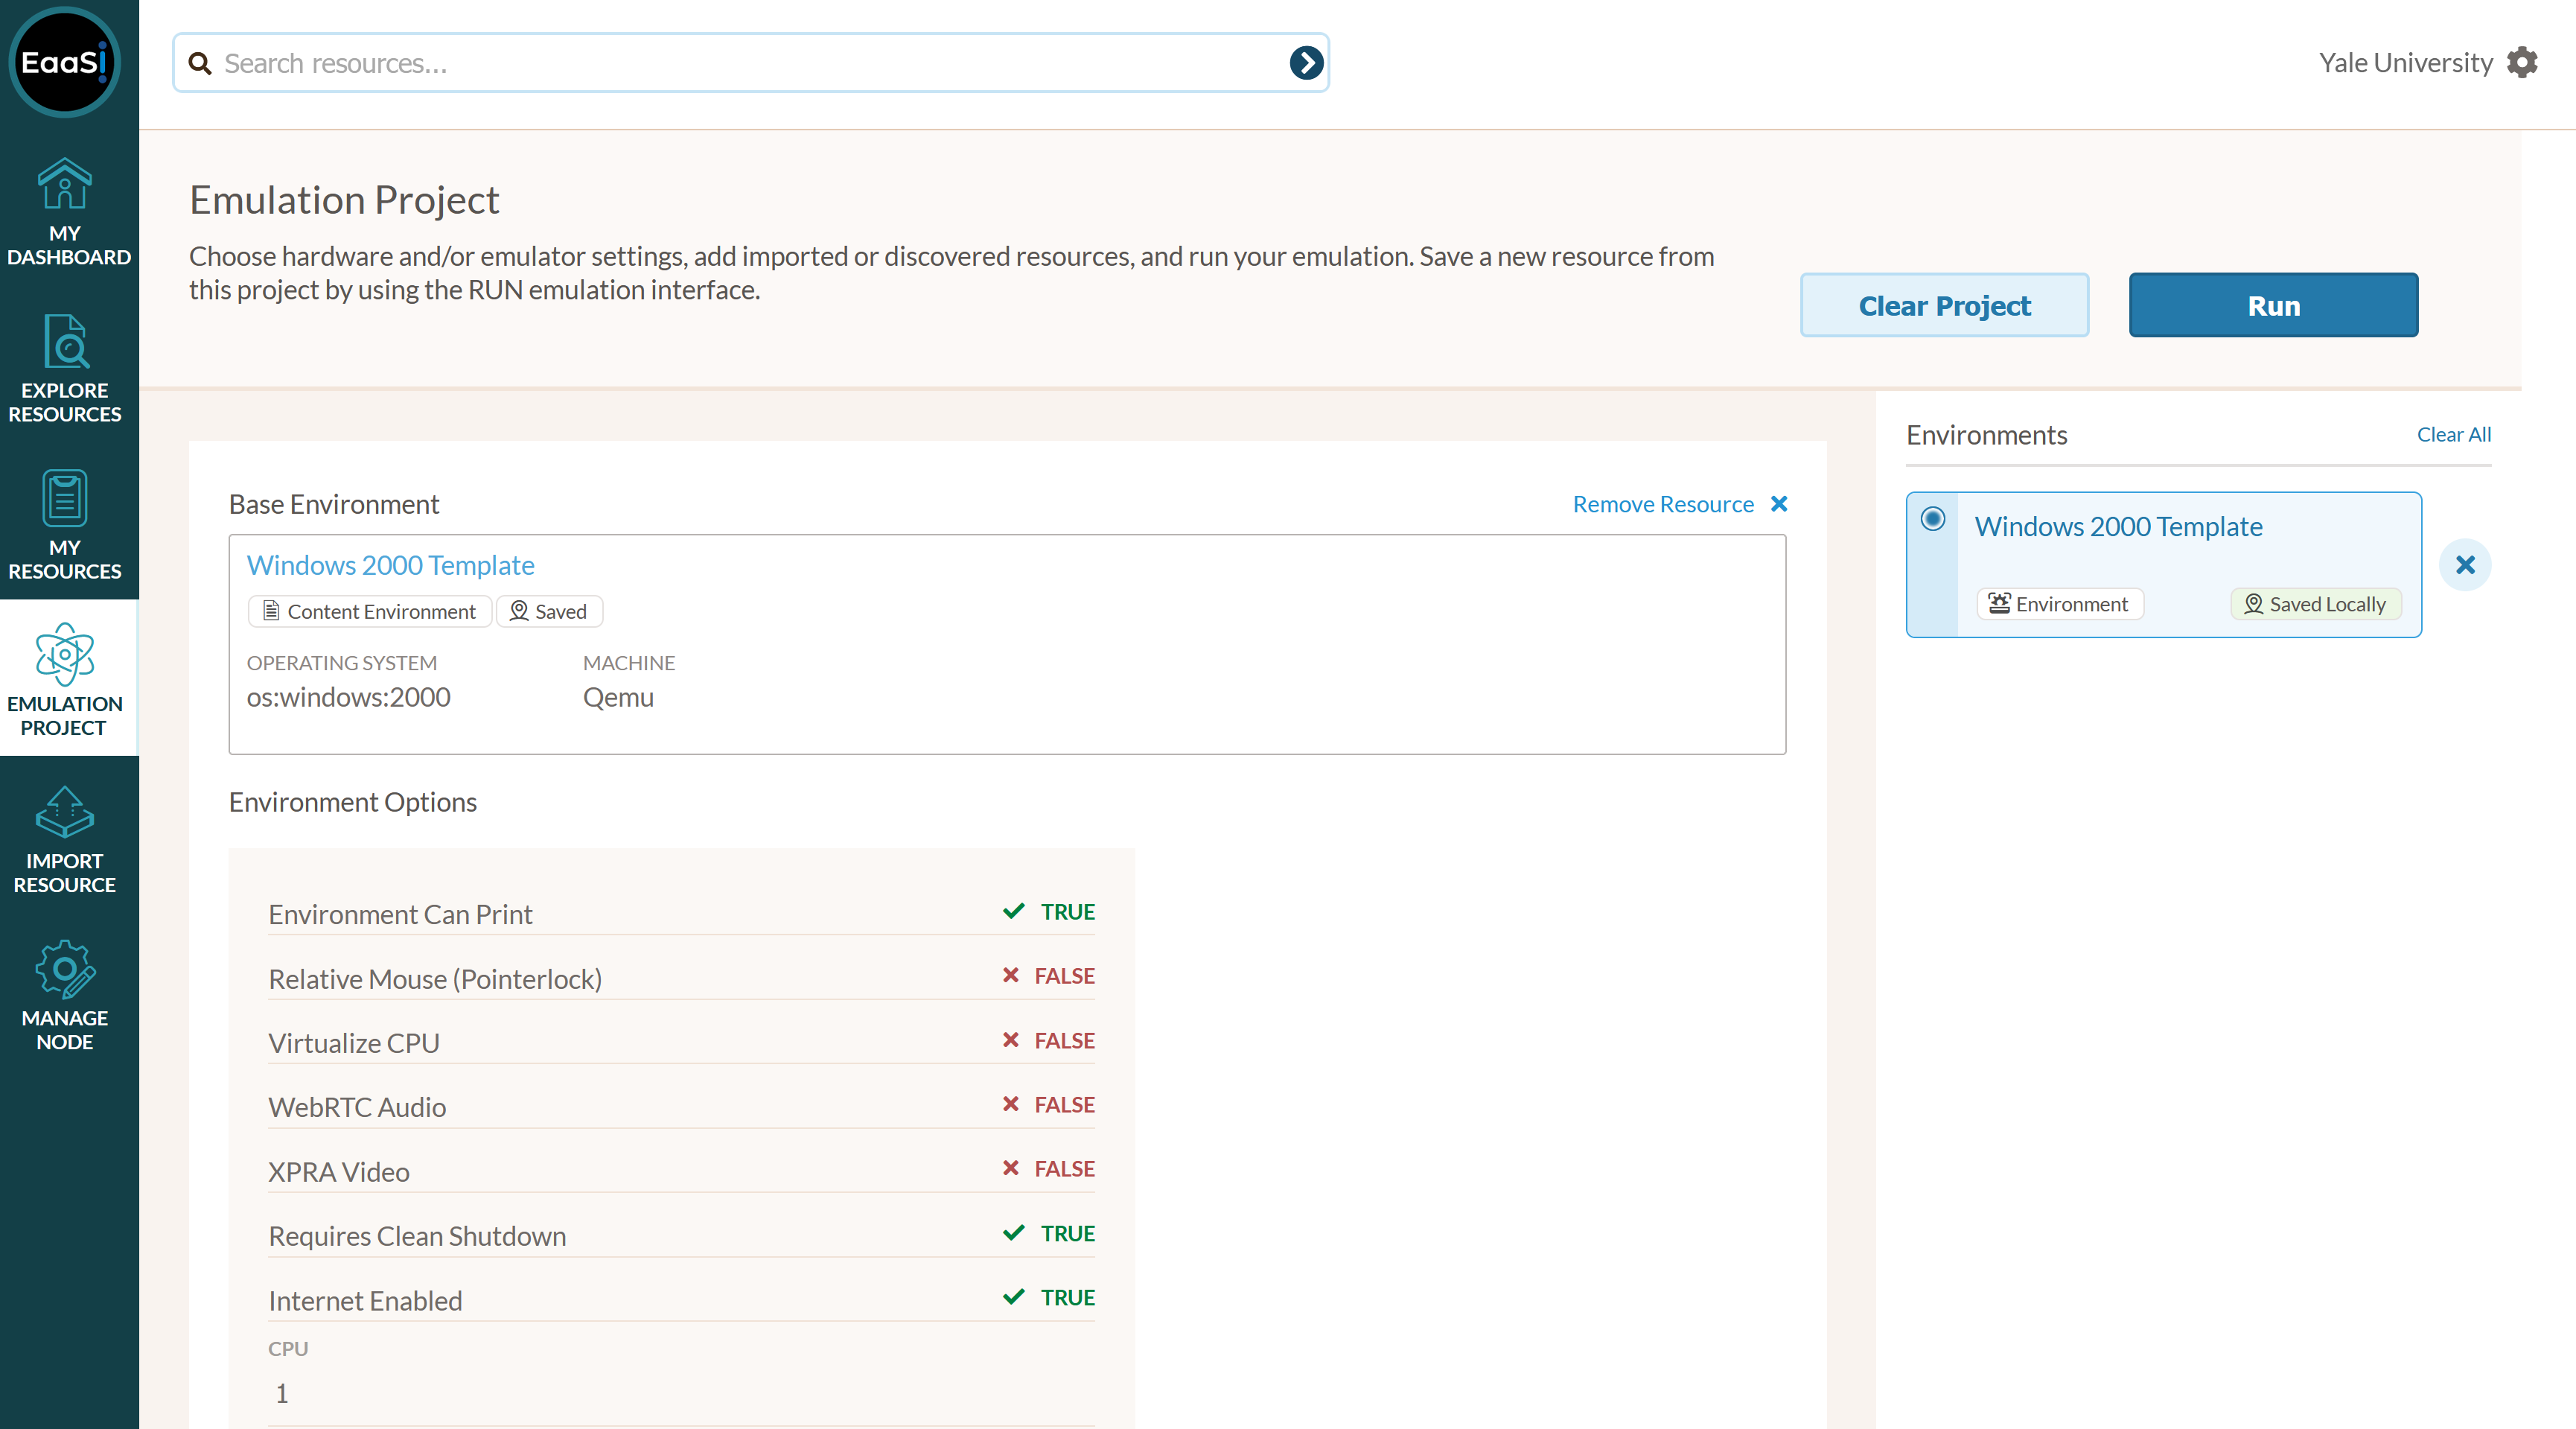Toggle XPRA Video FALSE value
Image resolution: width=2576 pixels, height=1429 pixels.
coord(1049,1168)
